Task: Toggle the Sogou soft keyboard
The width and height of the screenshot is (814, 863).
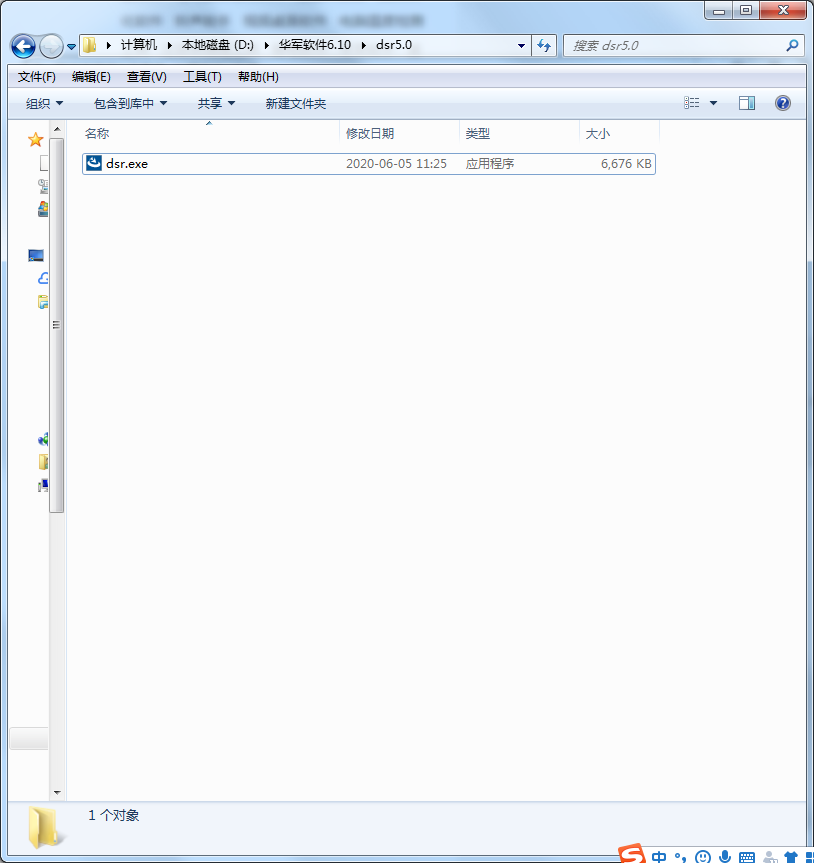Action: click(x=746, y=855)
